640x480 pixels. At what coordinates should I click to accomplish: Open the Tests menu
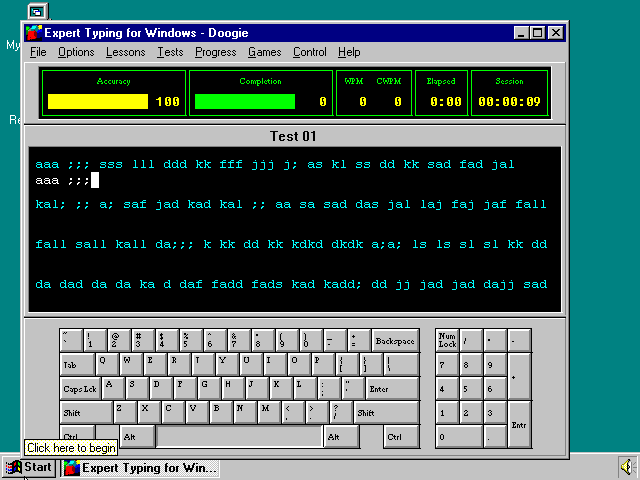pyautogui.click(x=170, y=52)
